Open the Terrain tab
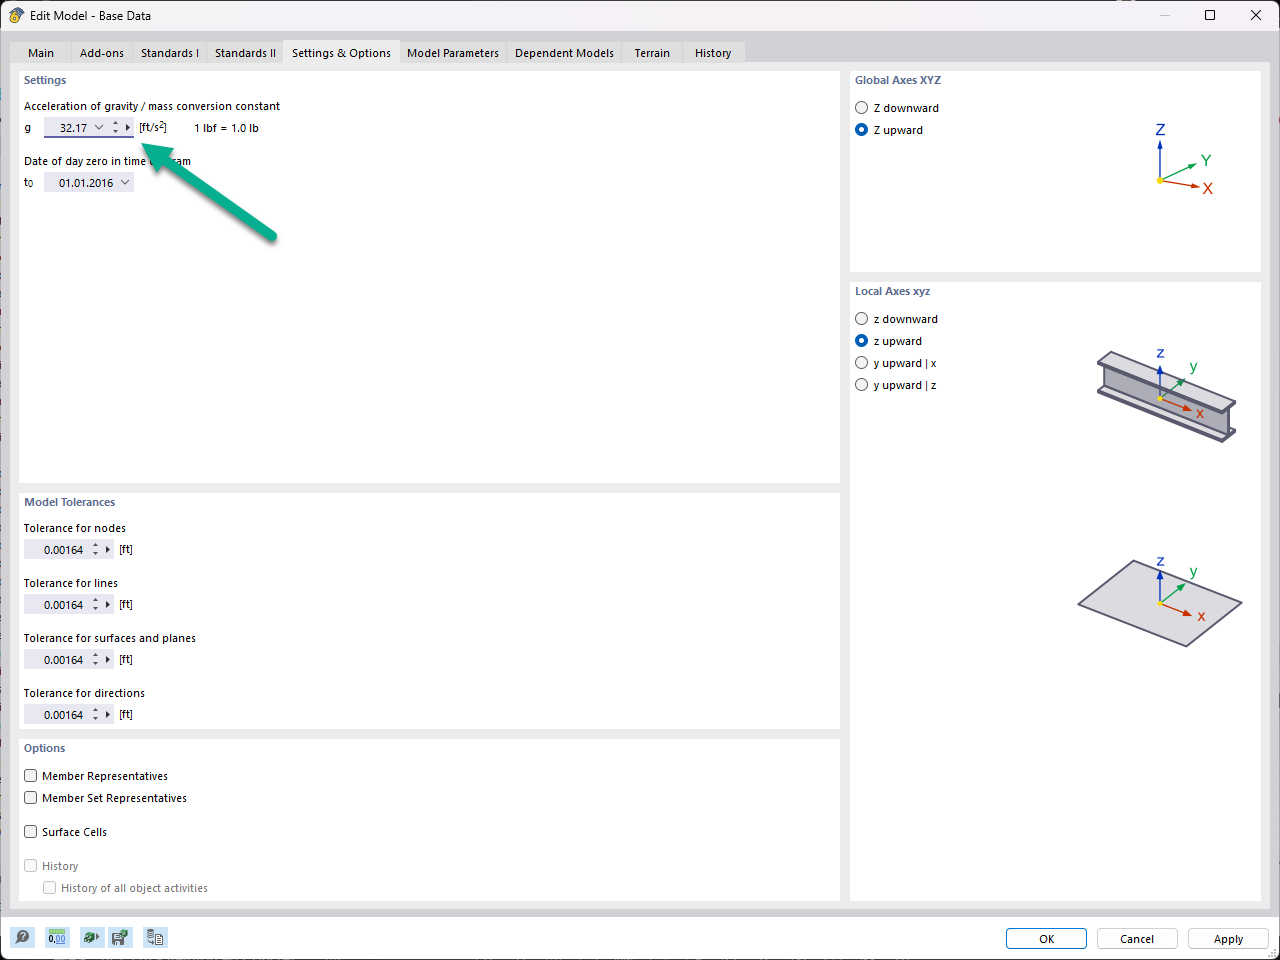 652,53
